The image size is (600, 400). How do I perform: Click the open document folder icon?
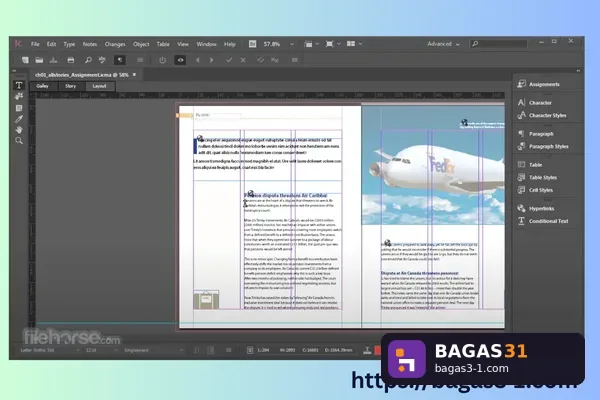click(x=39, y=60)
